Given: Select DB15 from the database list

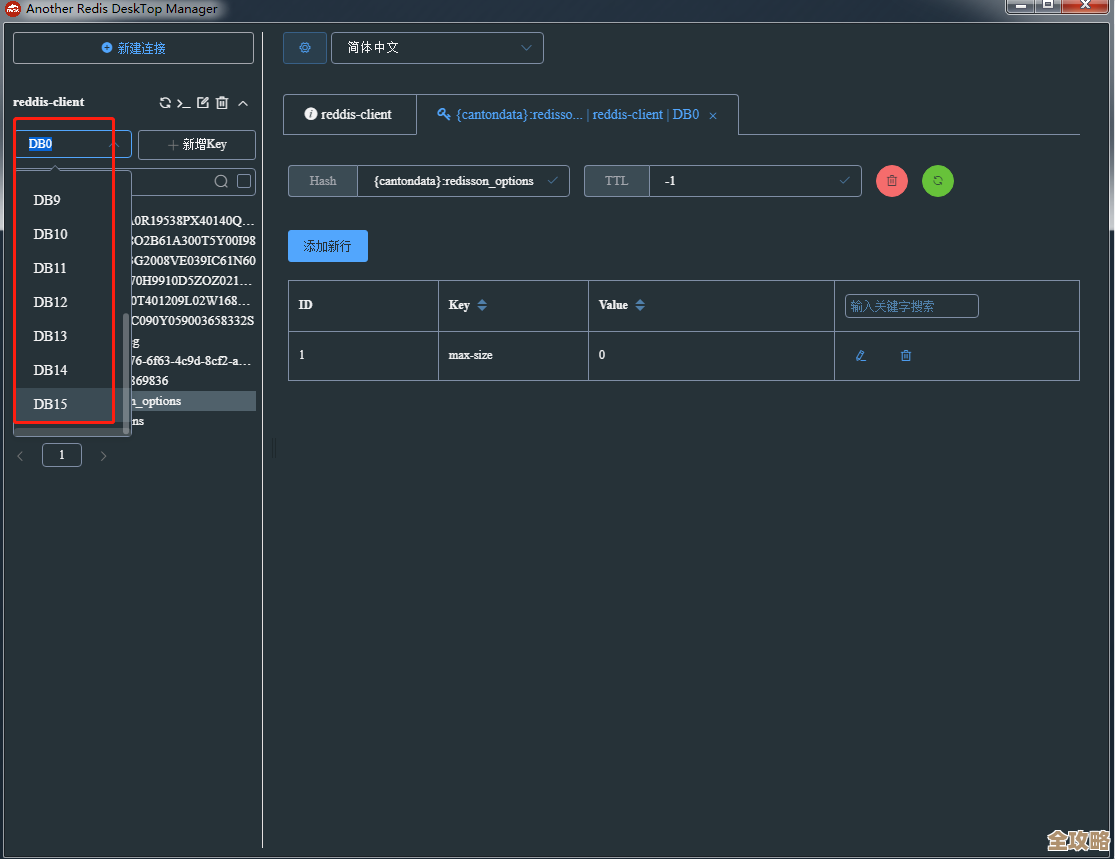Looking at the screenshot, I should pos(51,404).
